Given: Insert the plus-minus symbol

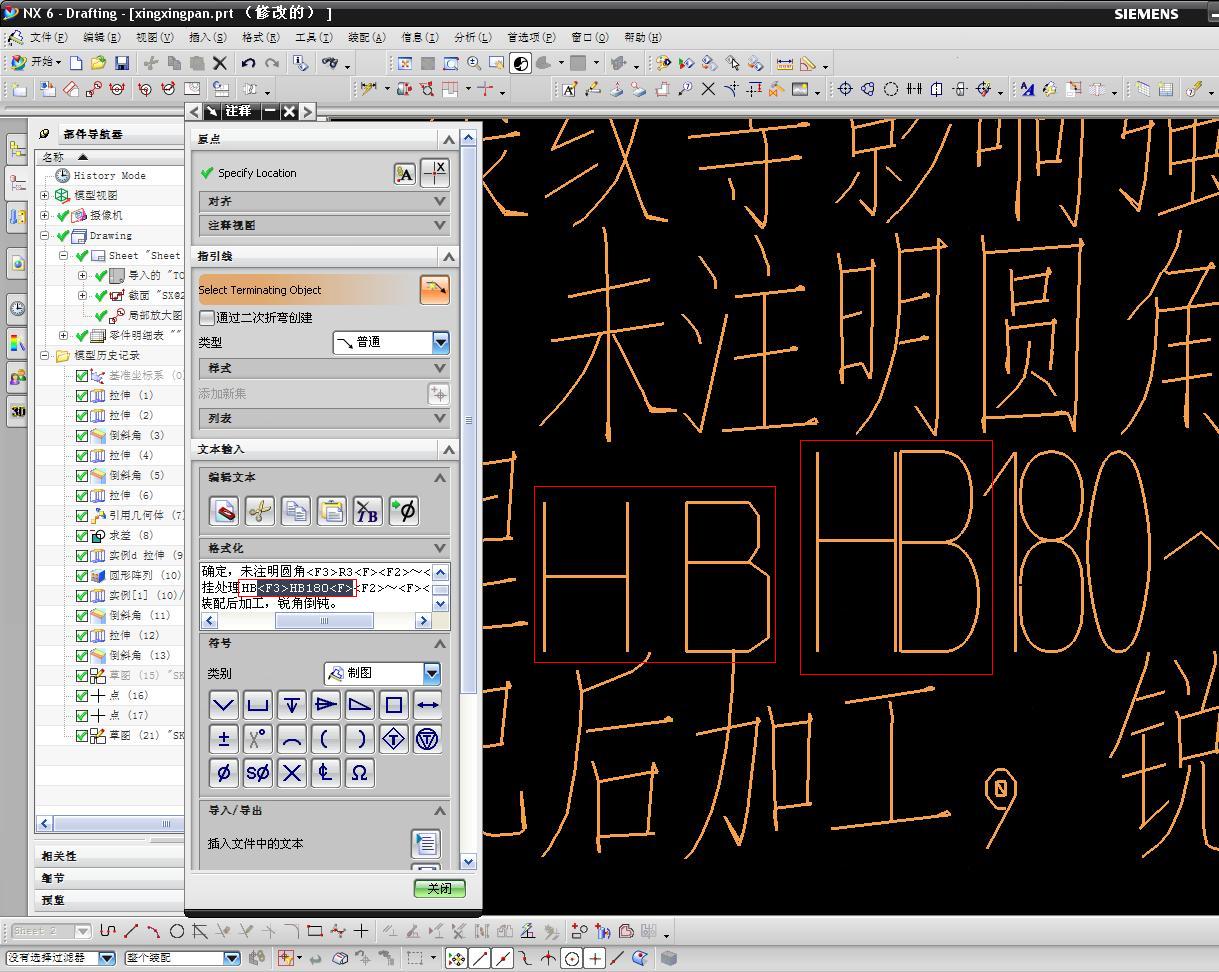Looking at the screenshot, I should 224,739.
